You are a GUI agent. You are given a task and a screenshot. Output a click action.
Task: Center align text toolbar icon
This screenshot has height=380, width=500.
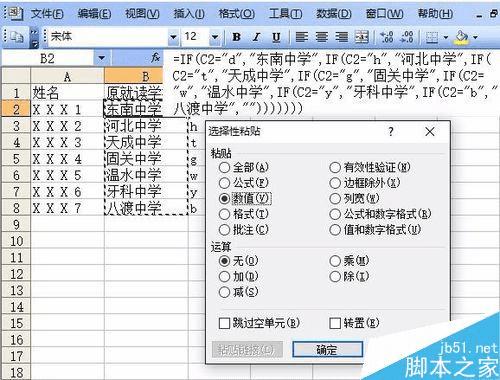[322, 37]
